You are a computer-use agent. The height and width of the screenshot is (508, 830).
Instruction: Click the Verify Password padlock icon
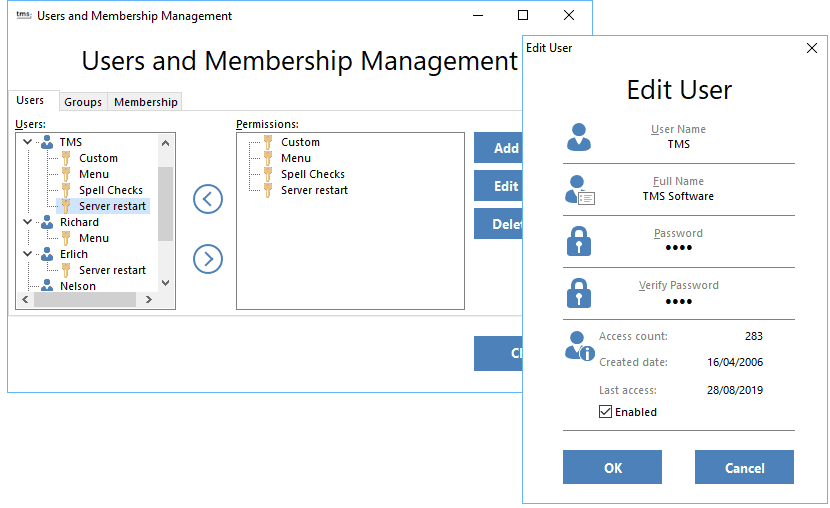[x=579, y=293]
